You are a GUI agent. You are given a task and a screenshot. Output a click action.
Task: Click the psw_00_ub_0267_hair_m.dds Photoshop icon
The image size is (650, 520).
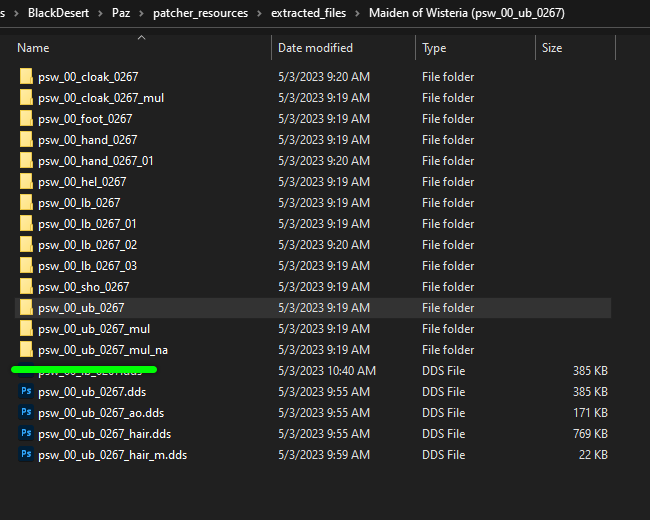click(26, 455)
